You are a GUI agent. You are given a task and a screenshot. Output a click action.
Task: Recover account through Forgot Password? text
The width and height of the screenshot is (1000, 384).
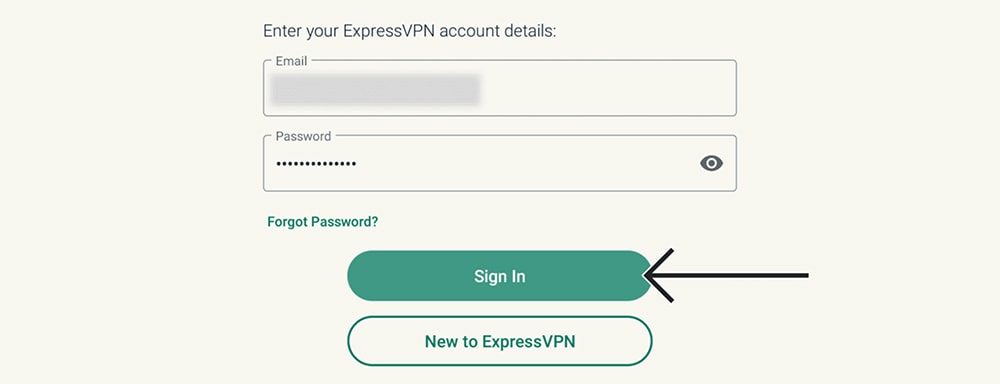click(x=323, y=222)
